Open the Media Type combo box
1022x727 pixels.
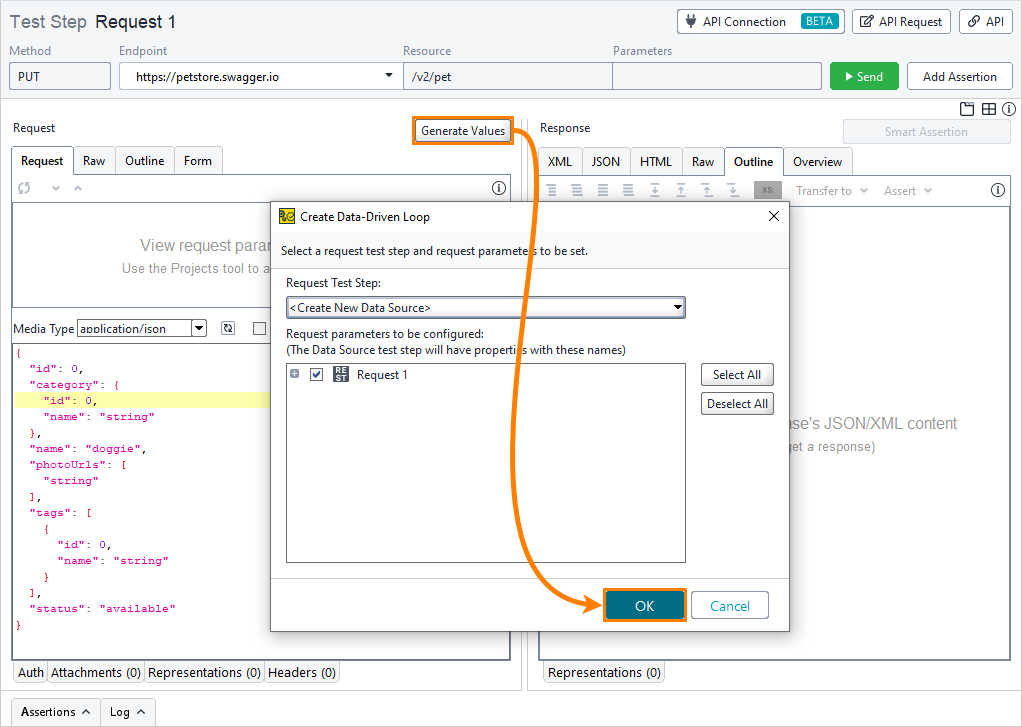click(199, 327)
